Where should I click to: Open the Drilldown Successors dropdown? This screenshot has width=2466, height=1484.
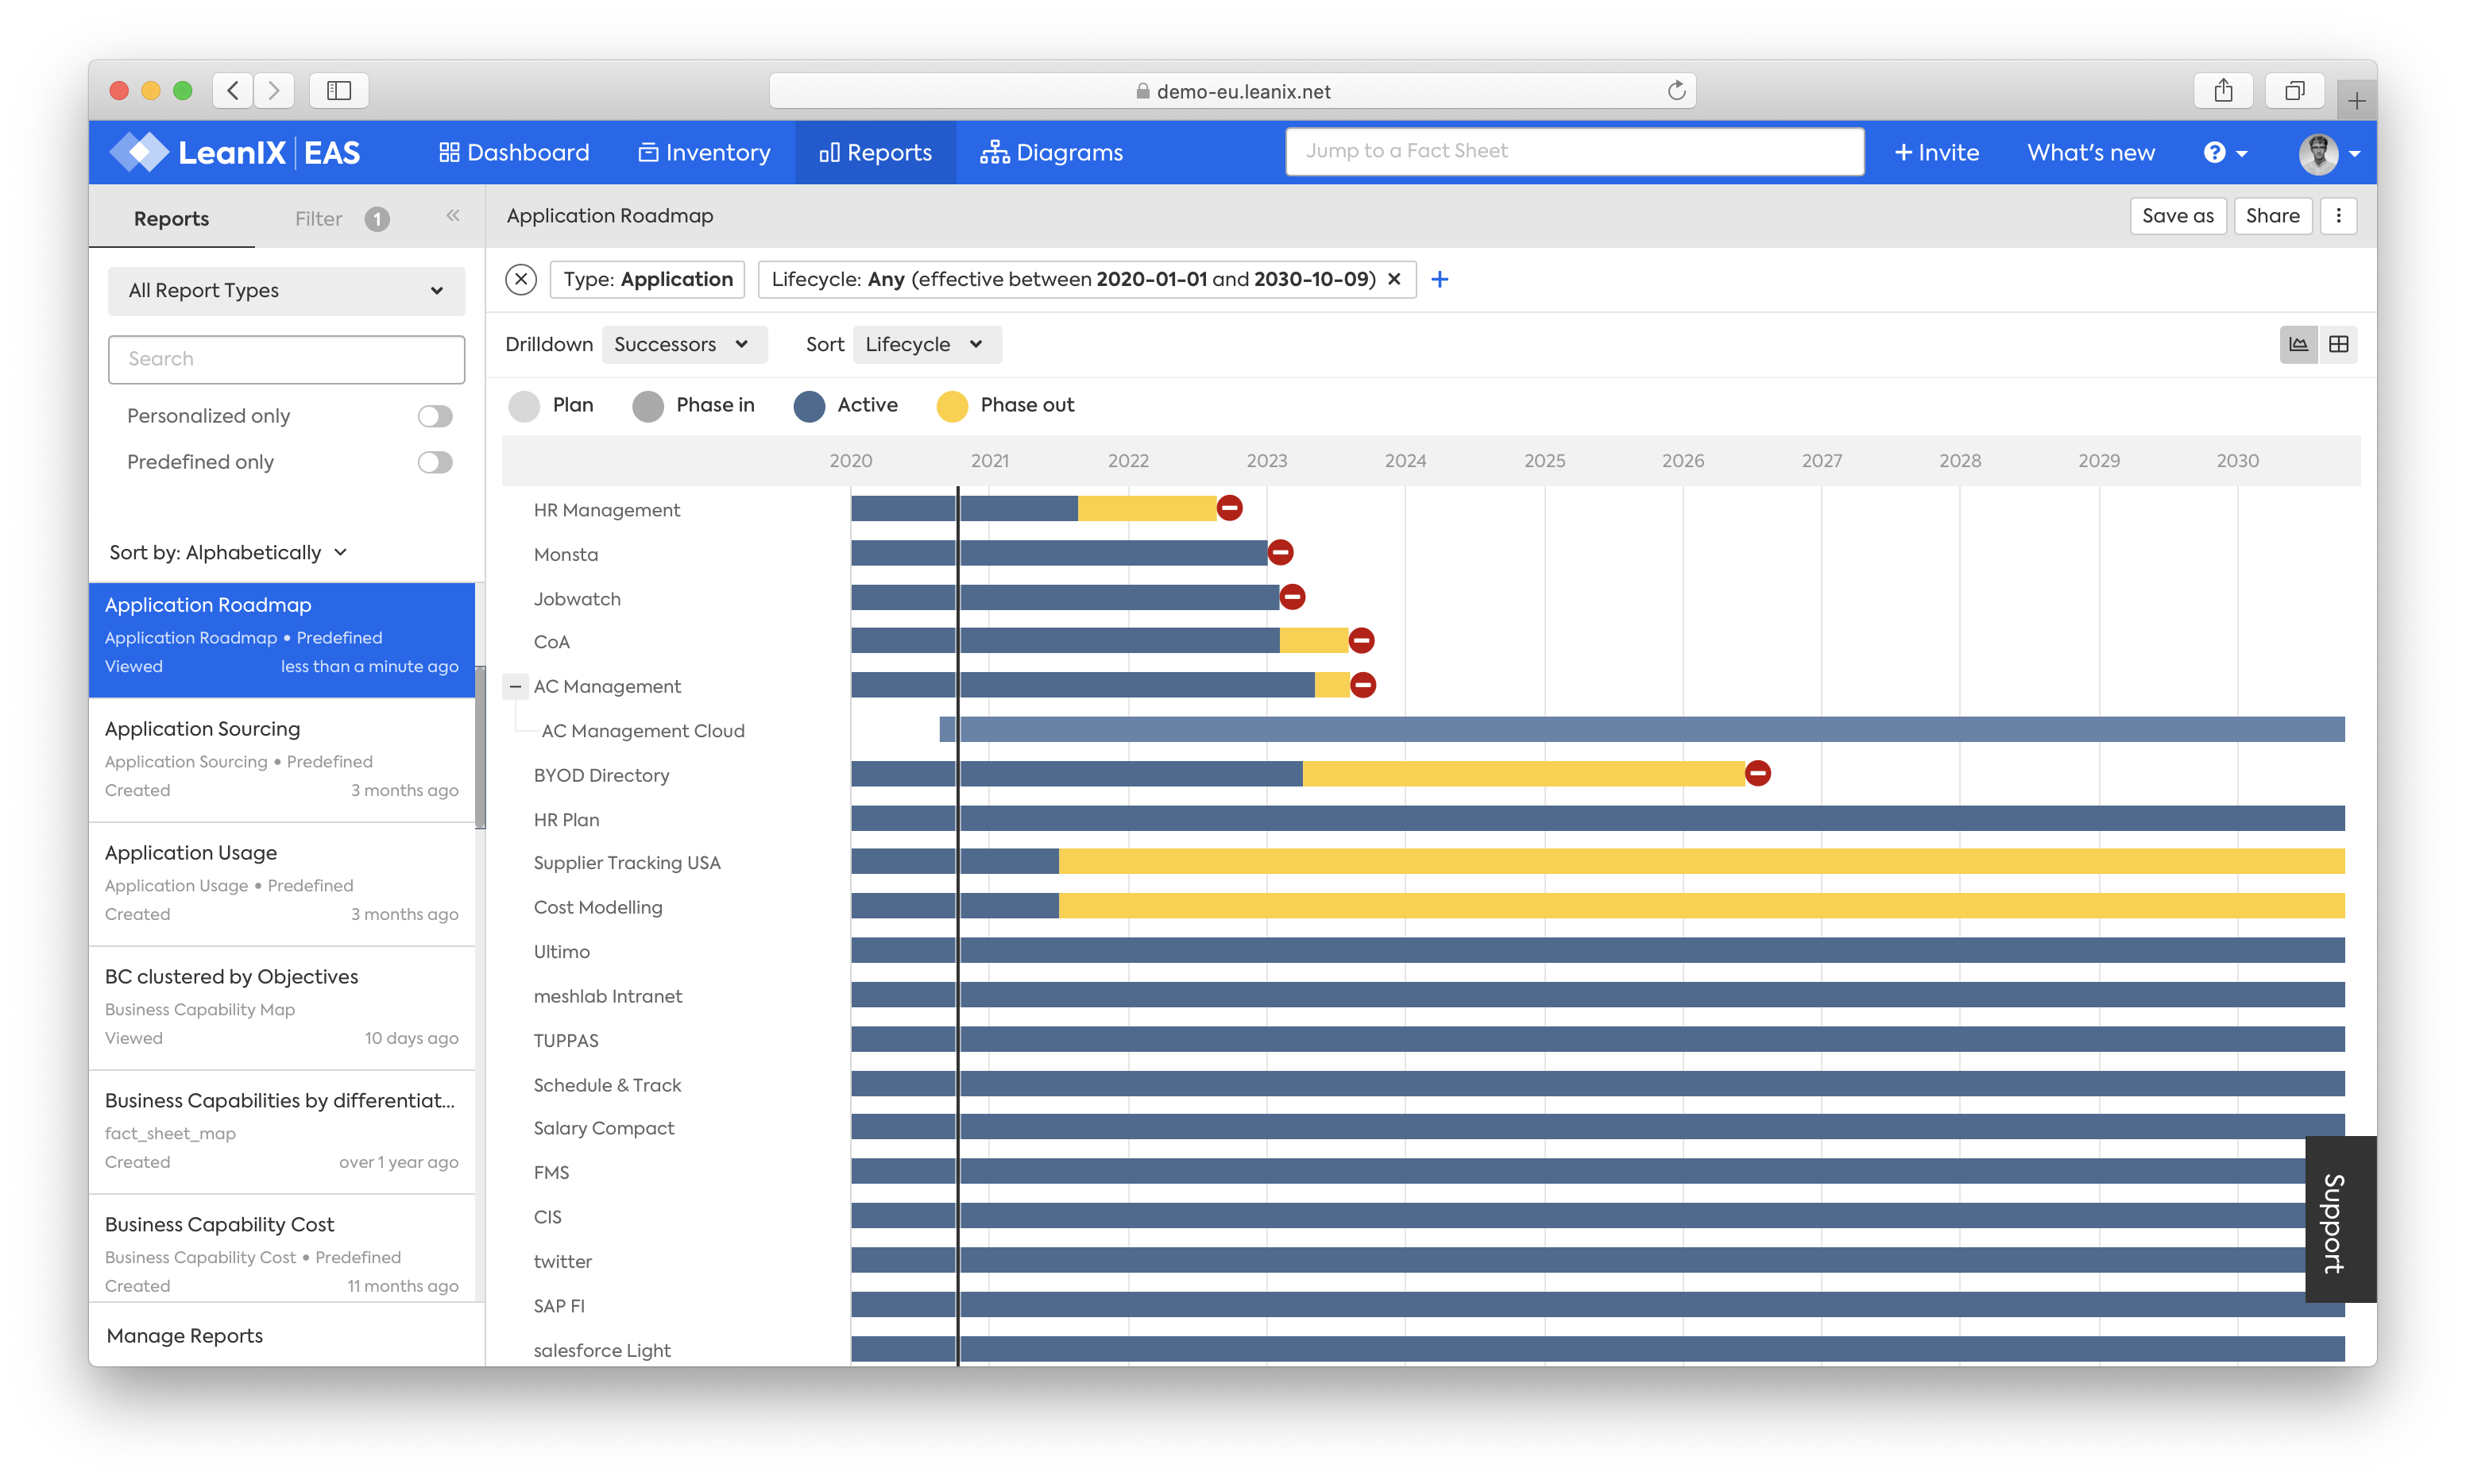[680, 343]
